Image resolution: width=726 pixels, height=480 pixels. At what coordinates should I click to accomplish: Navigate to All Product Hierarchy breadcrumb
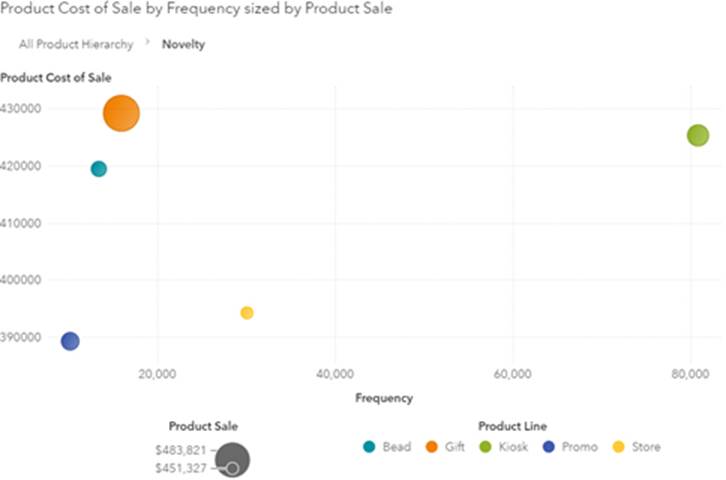[x=76, y=44]
